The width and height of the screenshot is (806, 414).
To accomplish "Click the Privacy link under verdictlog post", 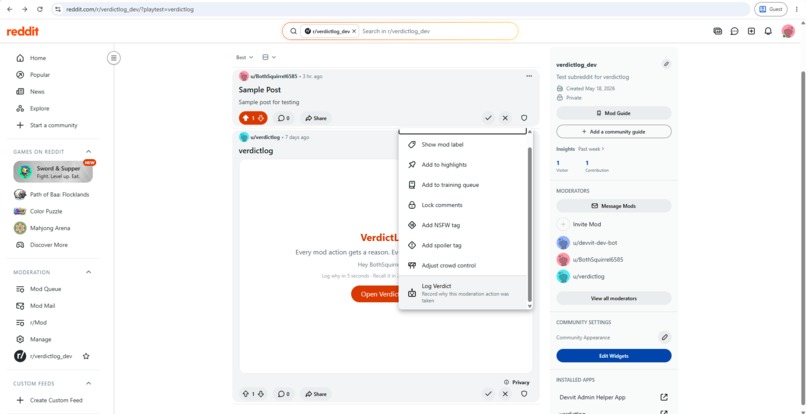I will (x=517, y=383).
